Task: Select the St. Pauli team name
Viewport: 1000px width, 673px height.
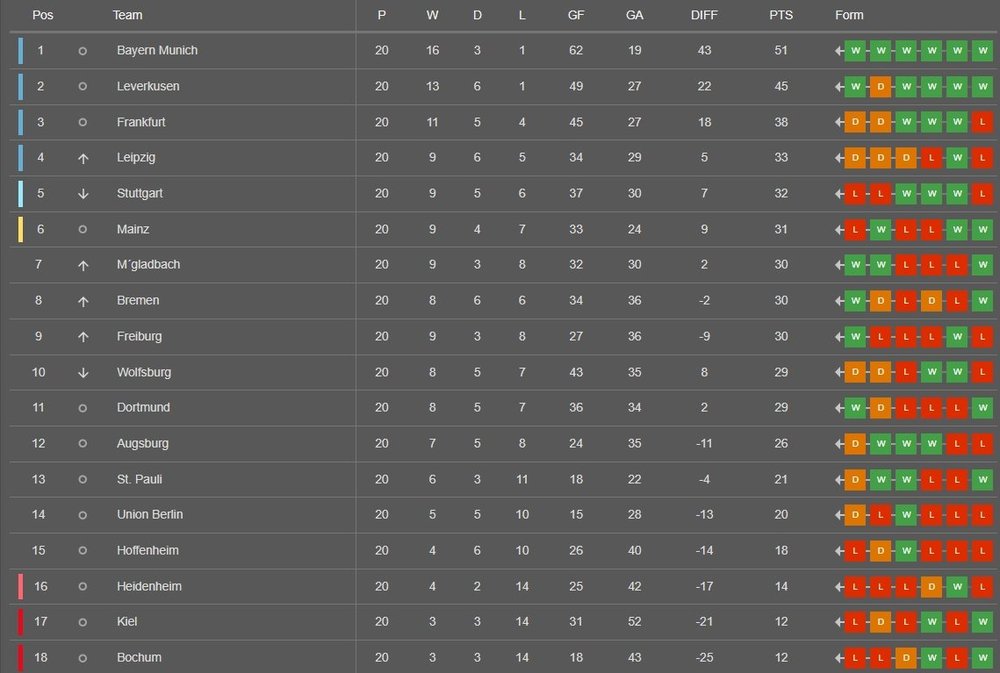Action: [x=139, y=479]
